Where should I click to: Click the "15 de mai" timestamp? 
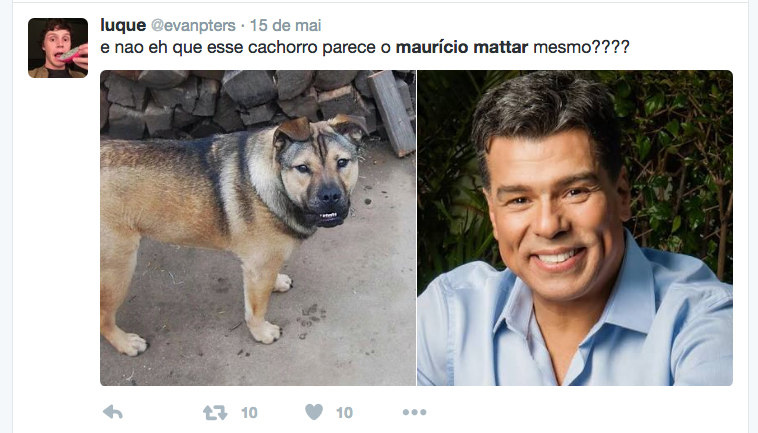285,25
